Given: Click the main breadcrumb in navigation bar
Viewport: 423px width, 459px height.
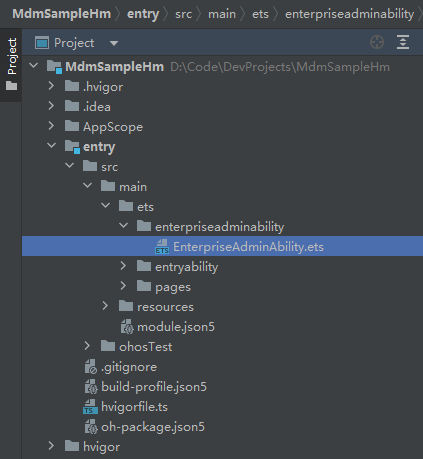Looking at the screenshot, I should tap(222, 14).
